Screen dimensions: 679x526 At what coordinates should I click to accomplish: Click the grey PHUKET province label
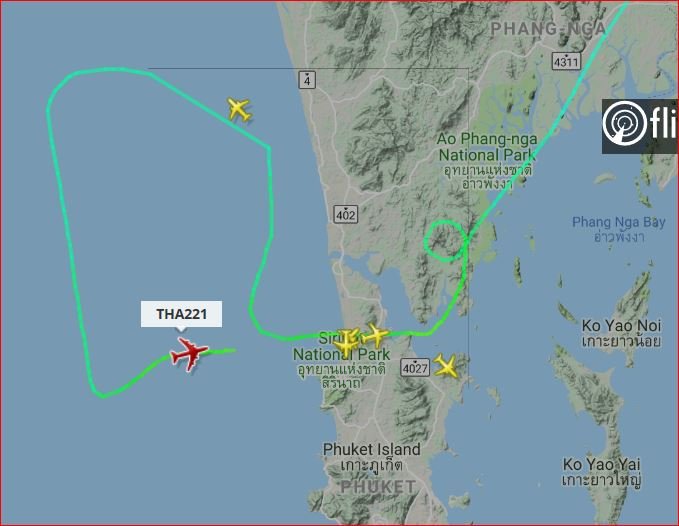click(378, 487)
